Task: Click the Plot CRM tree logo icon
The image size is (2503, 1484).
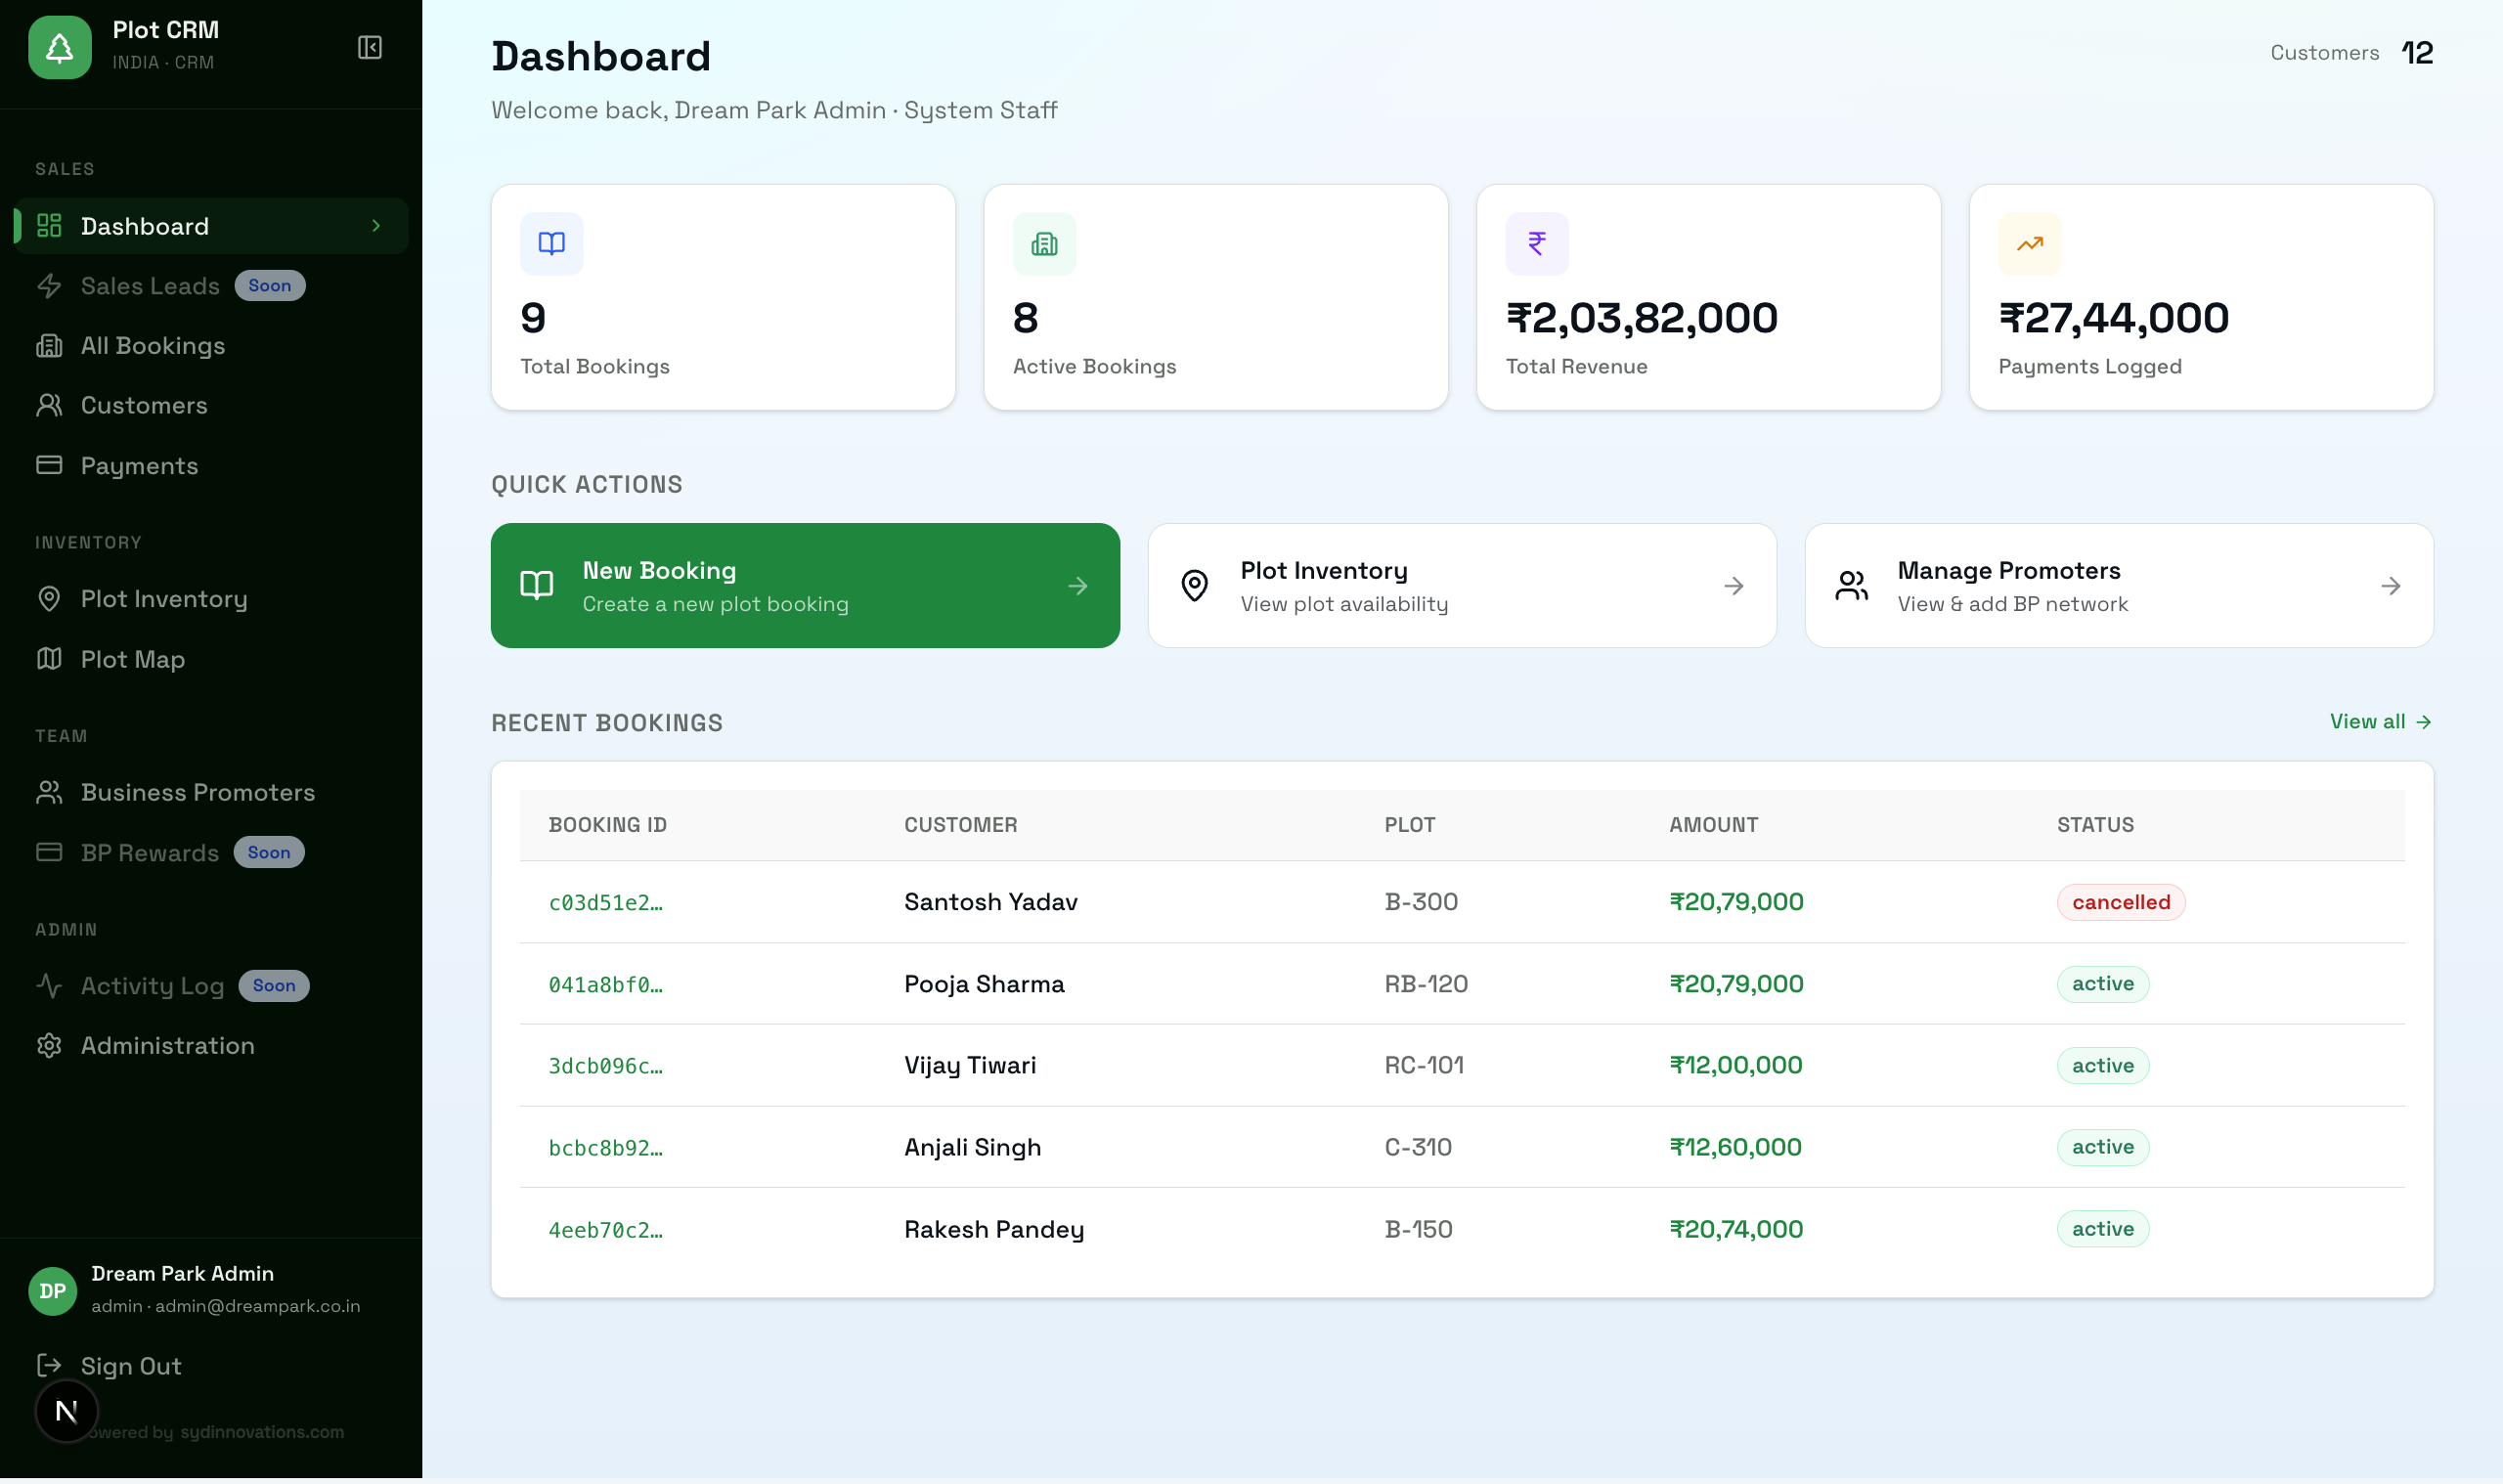Action: coord(60,47)
